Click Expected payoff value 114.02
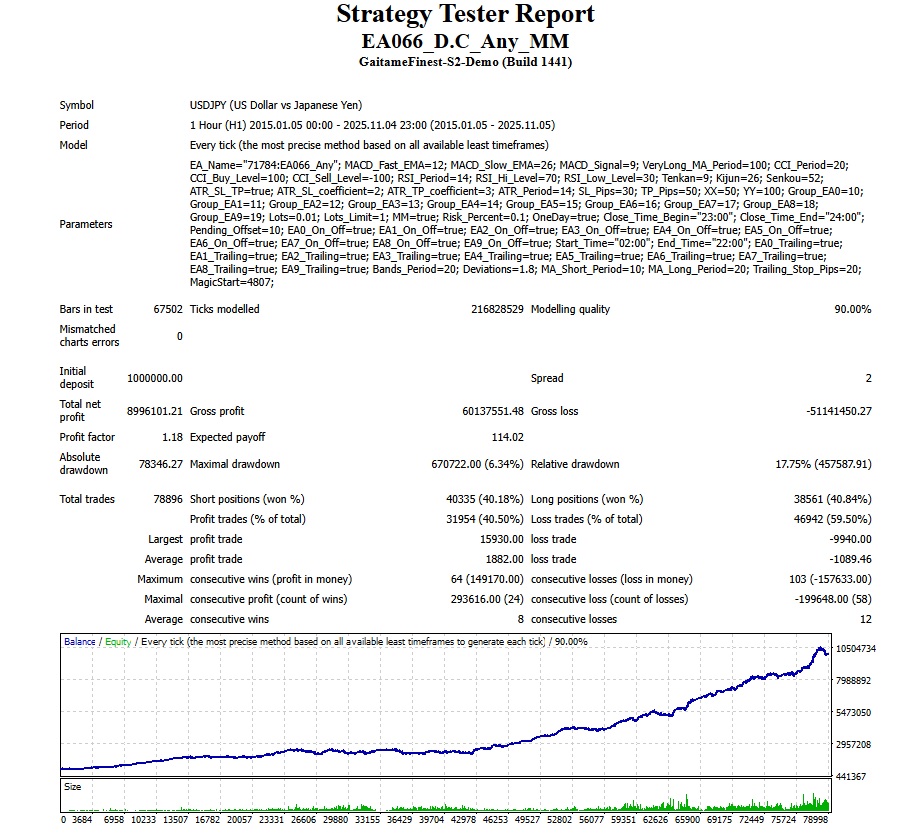 pyautogui.click(x=507, y=437)
